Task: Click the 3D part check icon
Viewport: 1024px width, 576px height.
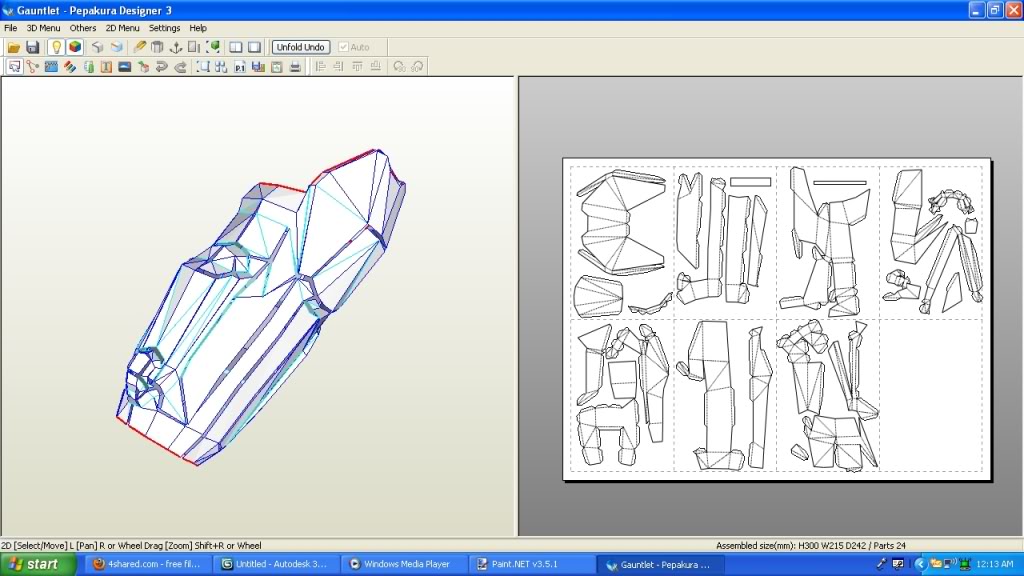Action: click(143, 67)
